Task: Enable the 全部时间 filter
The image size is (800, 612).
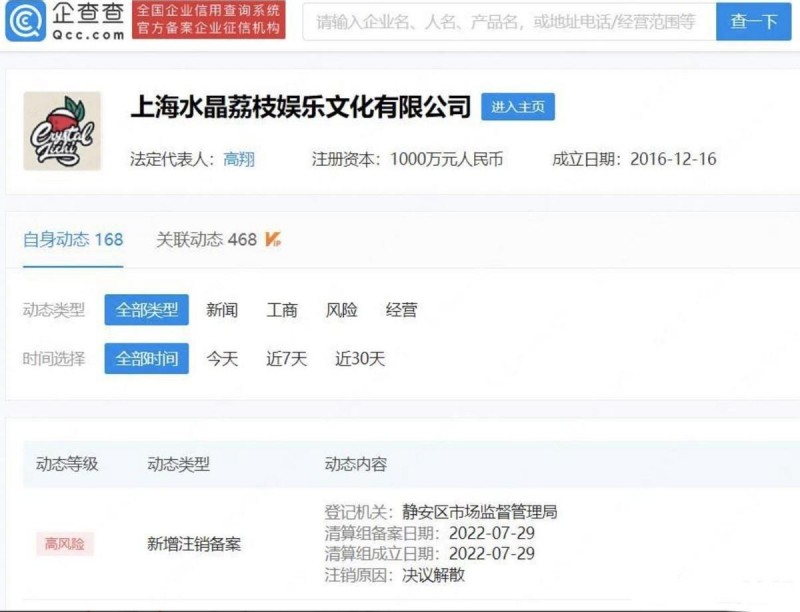Action: 146,359
